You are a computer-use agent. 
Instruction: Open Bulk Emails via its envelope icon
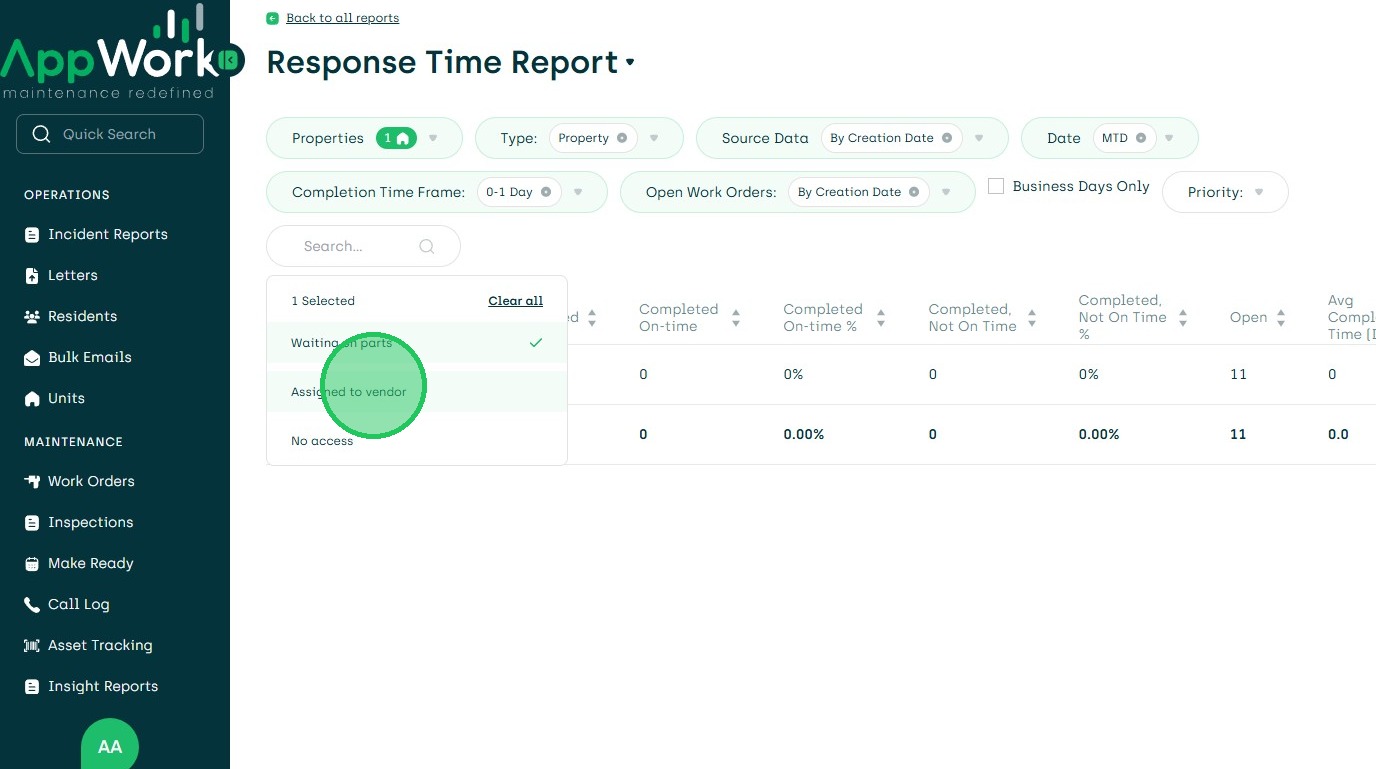point(32,358)
